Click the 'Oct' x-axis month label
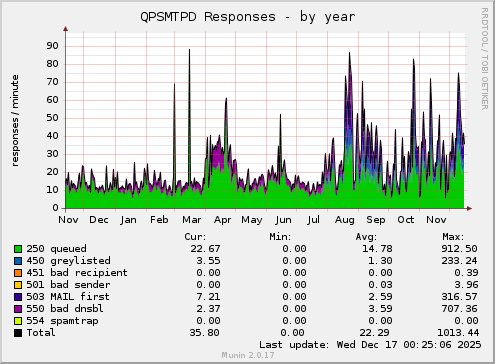The height and width of the screenshot is (364, 495). [406, 220]
